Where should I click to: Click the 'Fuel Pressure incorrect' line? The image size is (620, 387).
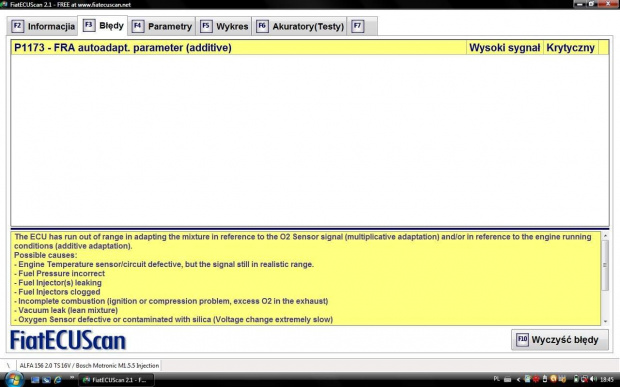click(x=59, y=273)
